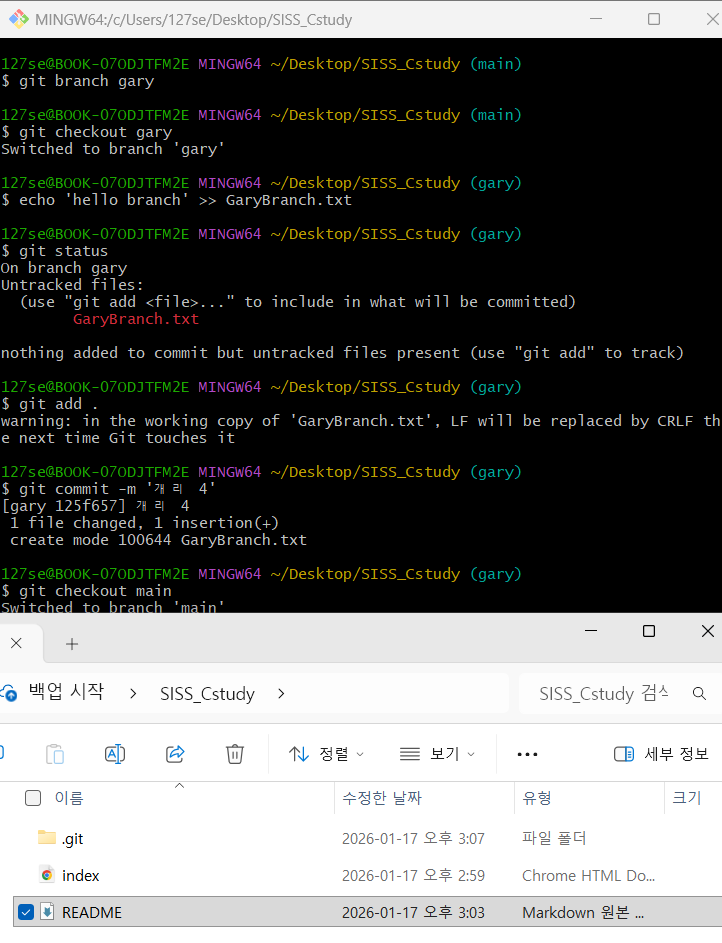Click the SISS_Cstudy 검색 search field
722x943 pixels.
point(603,693)
